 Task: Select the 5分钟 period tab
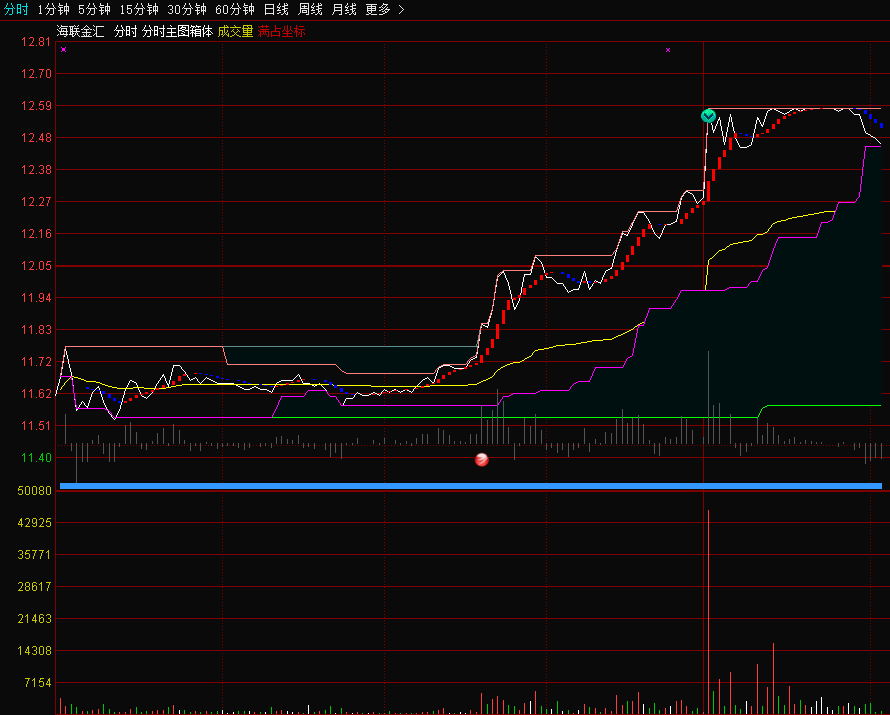click(x=94, y=10)
